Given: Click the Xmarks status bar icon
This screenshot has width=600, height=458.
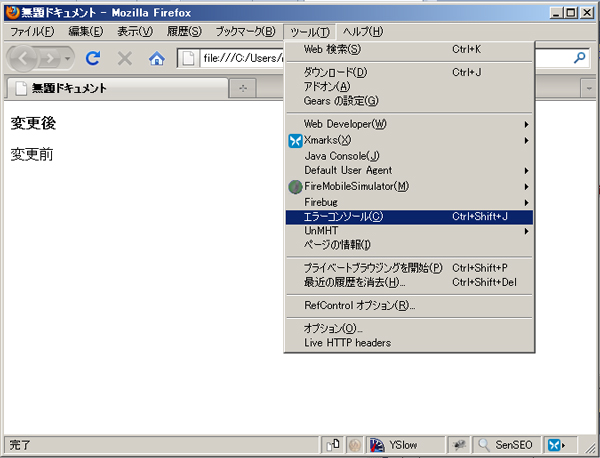Looking at the screenshot, I should click(556, 445).
